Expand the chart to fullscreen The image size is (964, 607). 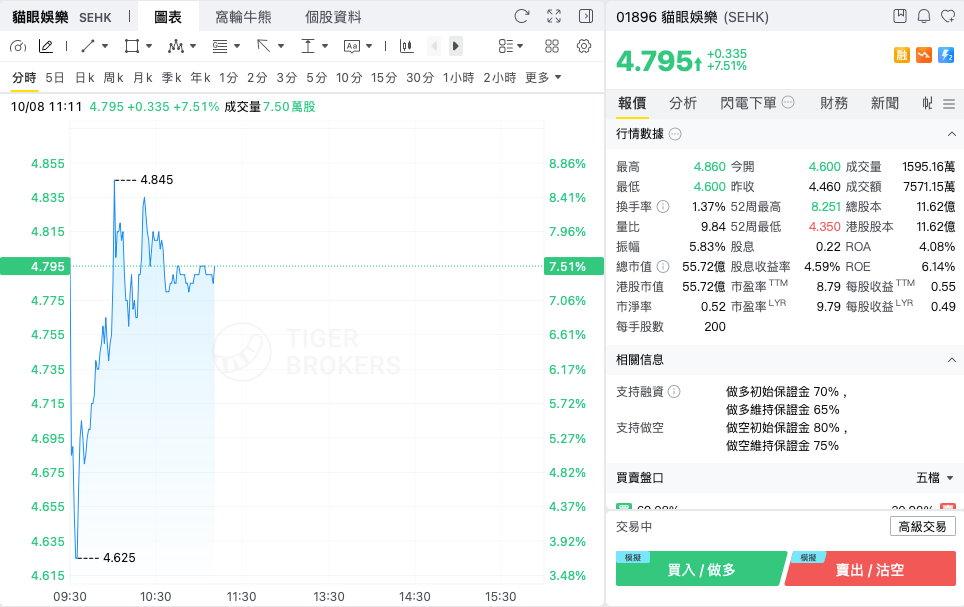554,17
